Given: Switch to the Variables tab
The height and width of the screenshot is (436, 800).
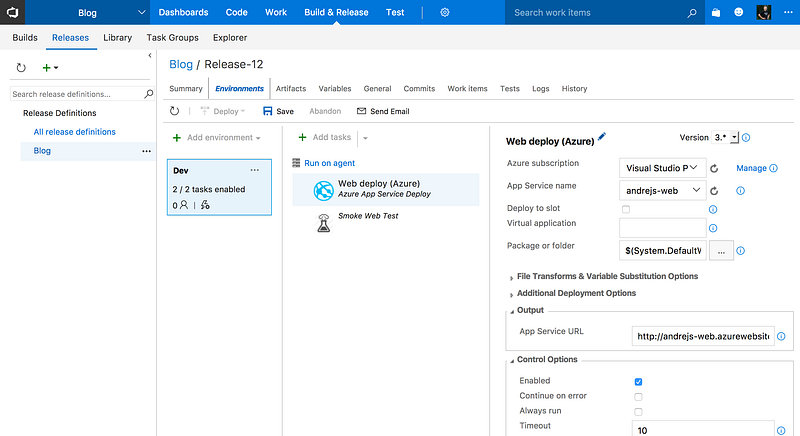Looking at the screenshot, I should tap(334, 89).
